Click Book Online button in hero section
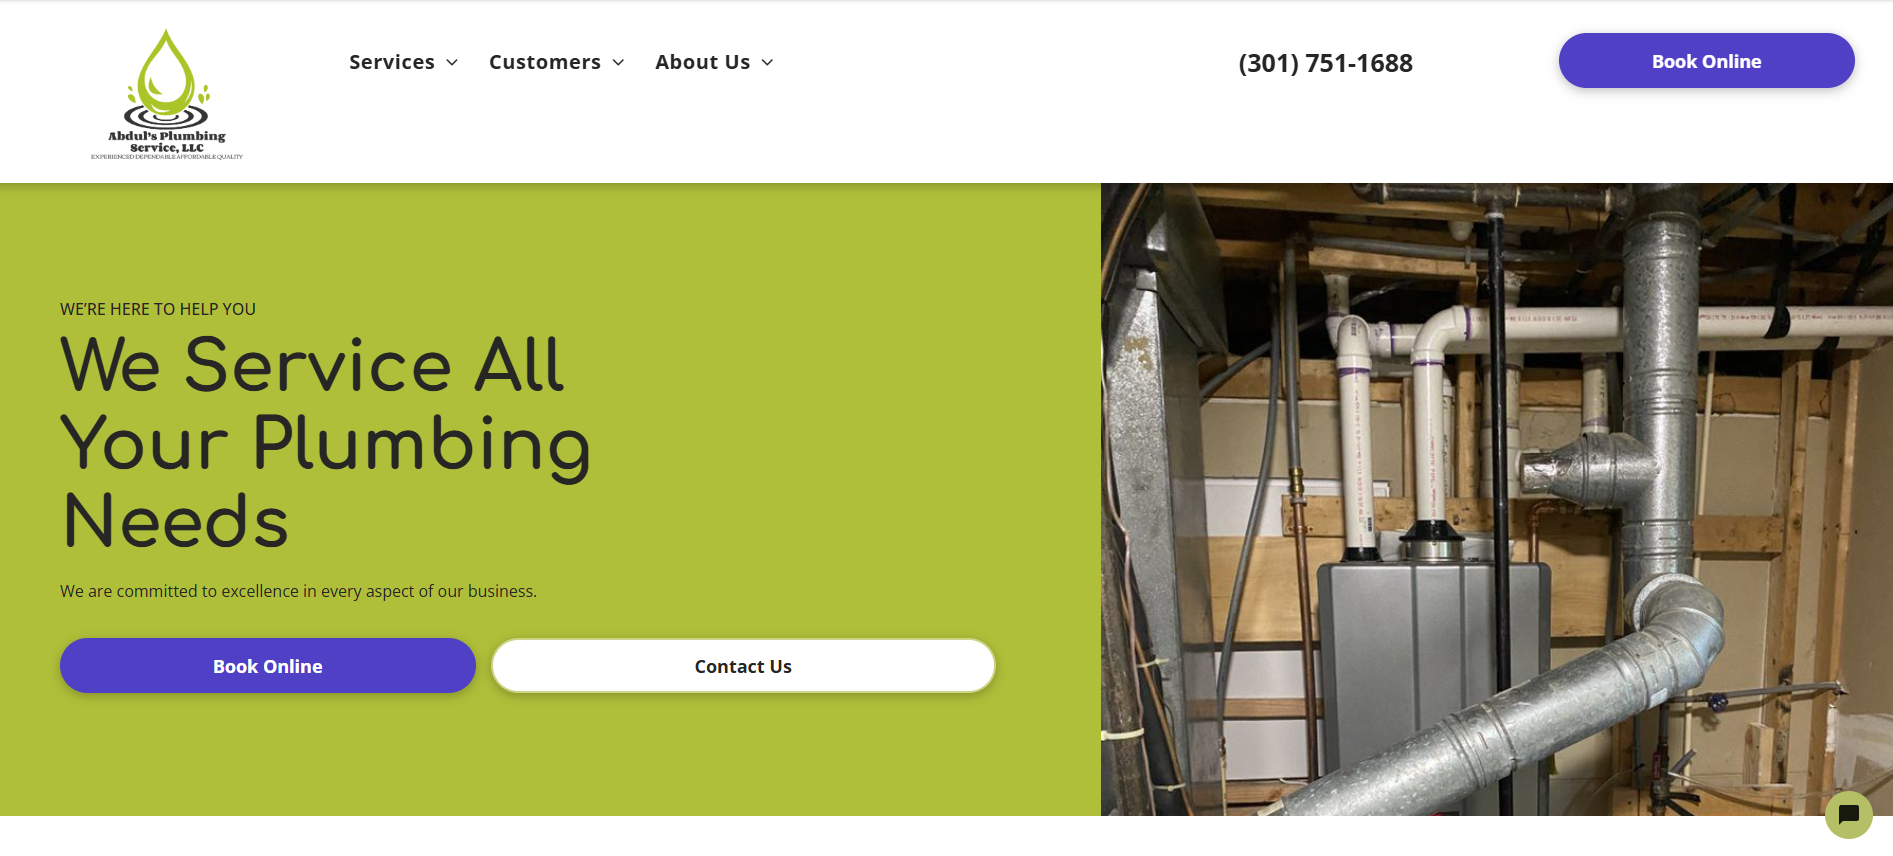This screenshot has width=1893, height=856. [268, 666]
